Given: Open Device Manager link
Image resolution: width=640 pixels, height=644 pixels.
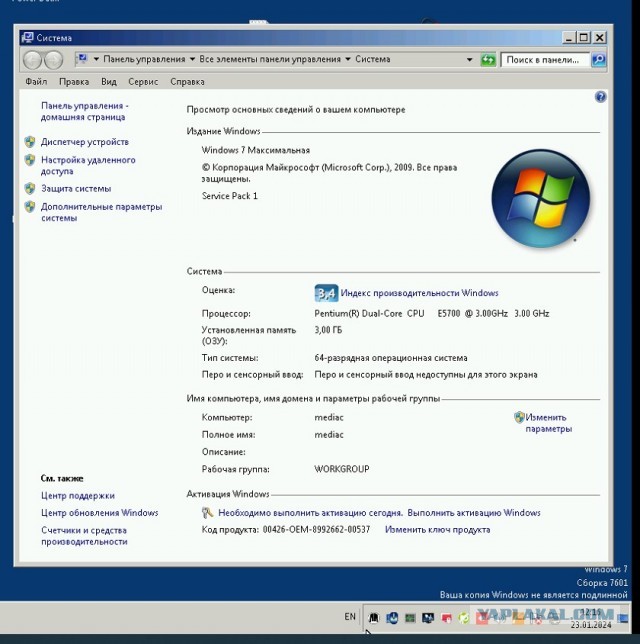Looking at the screenshot, I should pyautogui.click(x=85, y=142).
